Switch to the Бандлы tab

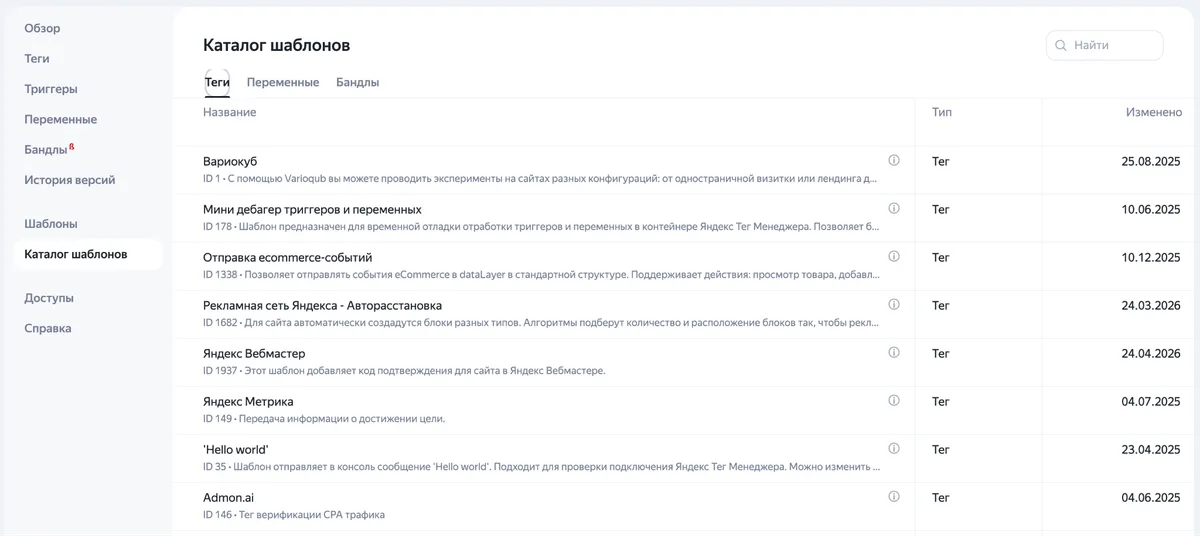(357, 82)
